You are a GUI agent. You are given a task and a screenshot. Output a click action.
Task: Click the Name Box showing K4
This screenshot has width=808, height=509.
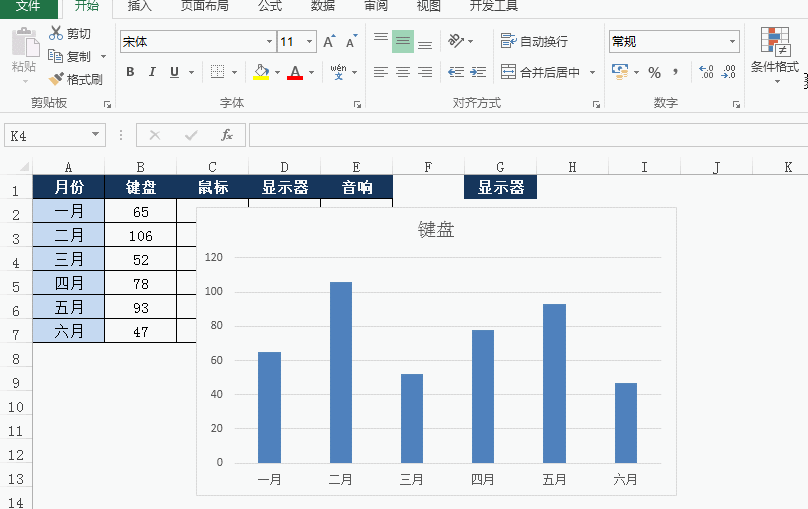tap(48, 135)
